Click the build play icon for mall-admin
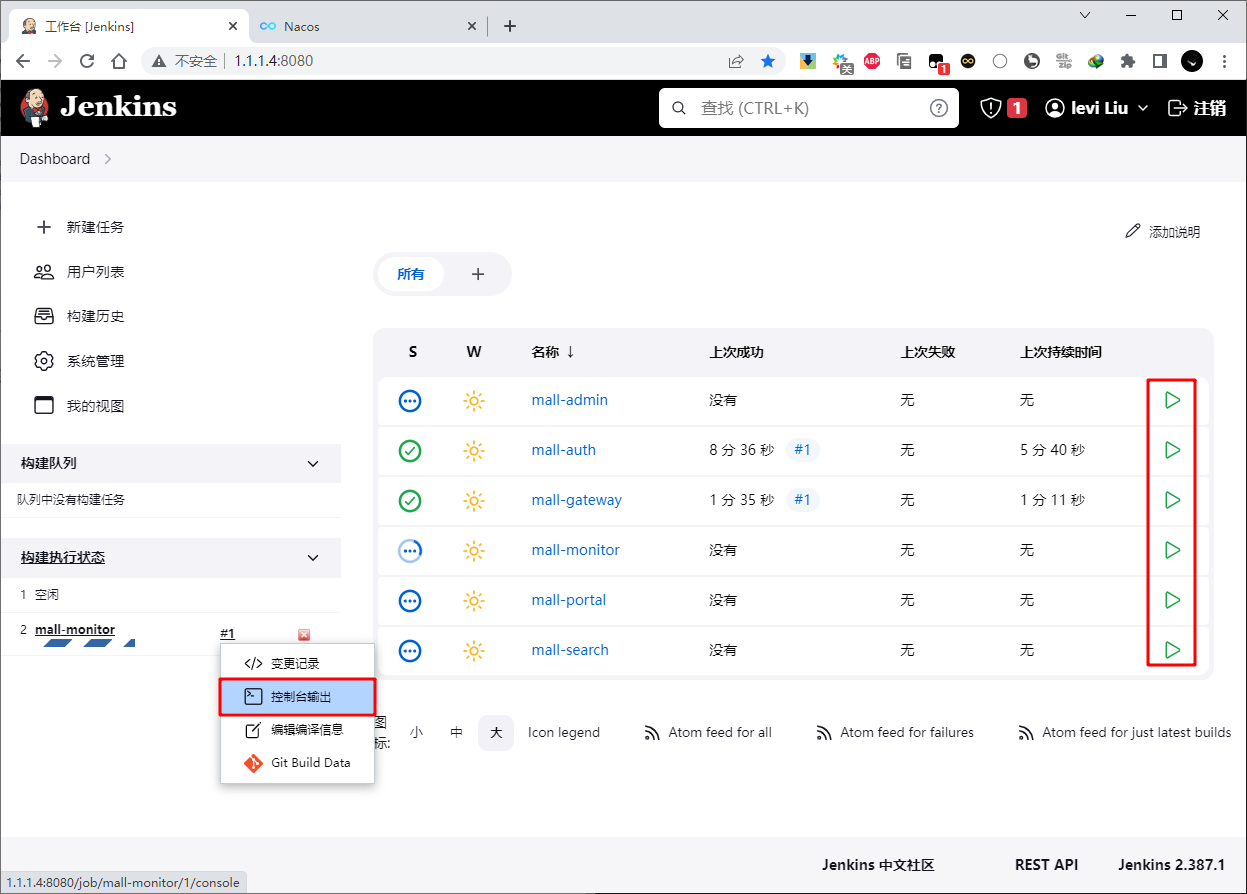Image resolution: width=1247 pixels, height=894 pixels. [x=1172, y=400]
